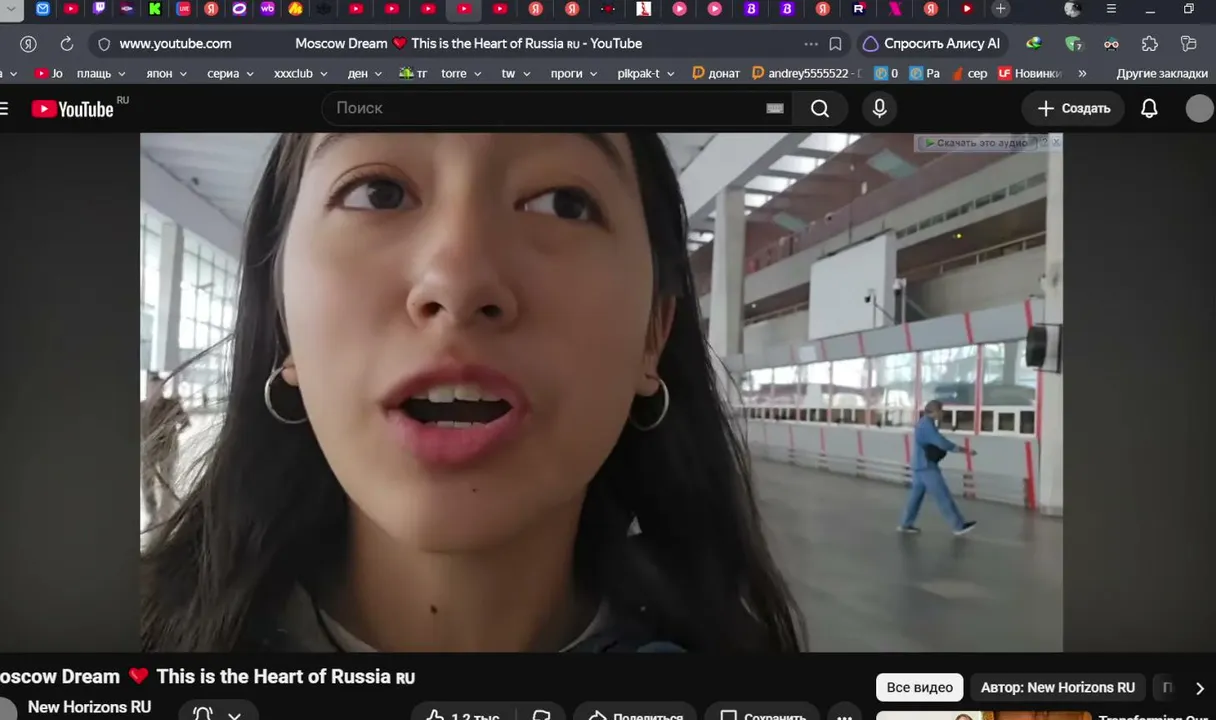The height and width of the screenshot is (720, 1216).
Task: Click the video player to pause
Action: (x=601, y=392)
